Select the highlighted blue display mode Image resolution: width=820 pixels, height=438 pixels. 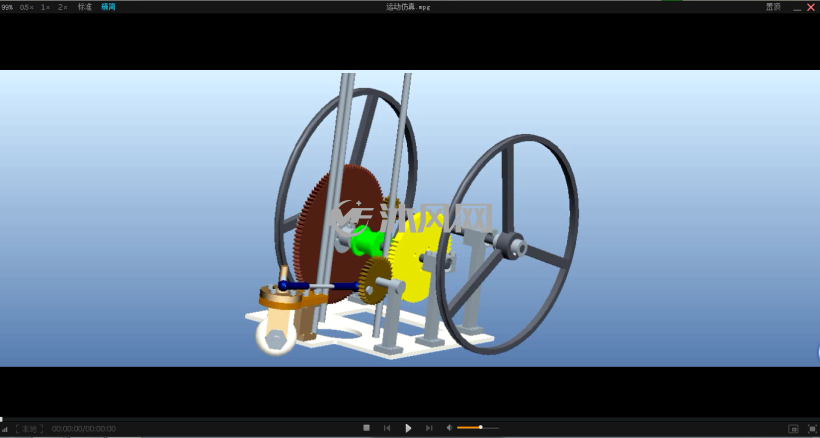tap(108, 7)
